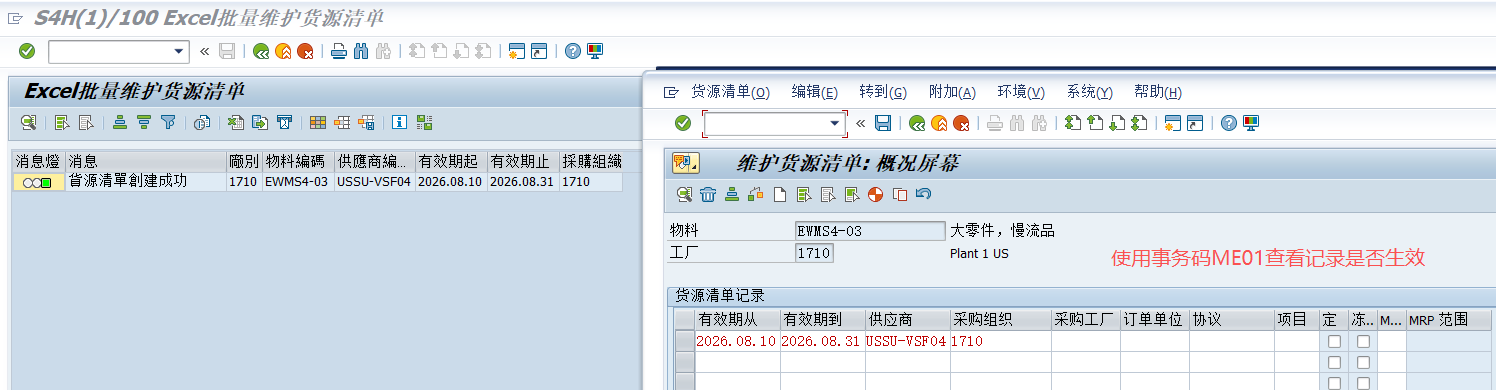Click the Delete trash can icon in the source list toolbar

[x=708, y=194]
